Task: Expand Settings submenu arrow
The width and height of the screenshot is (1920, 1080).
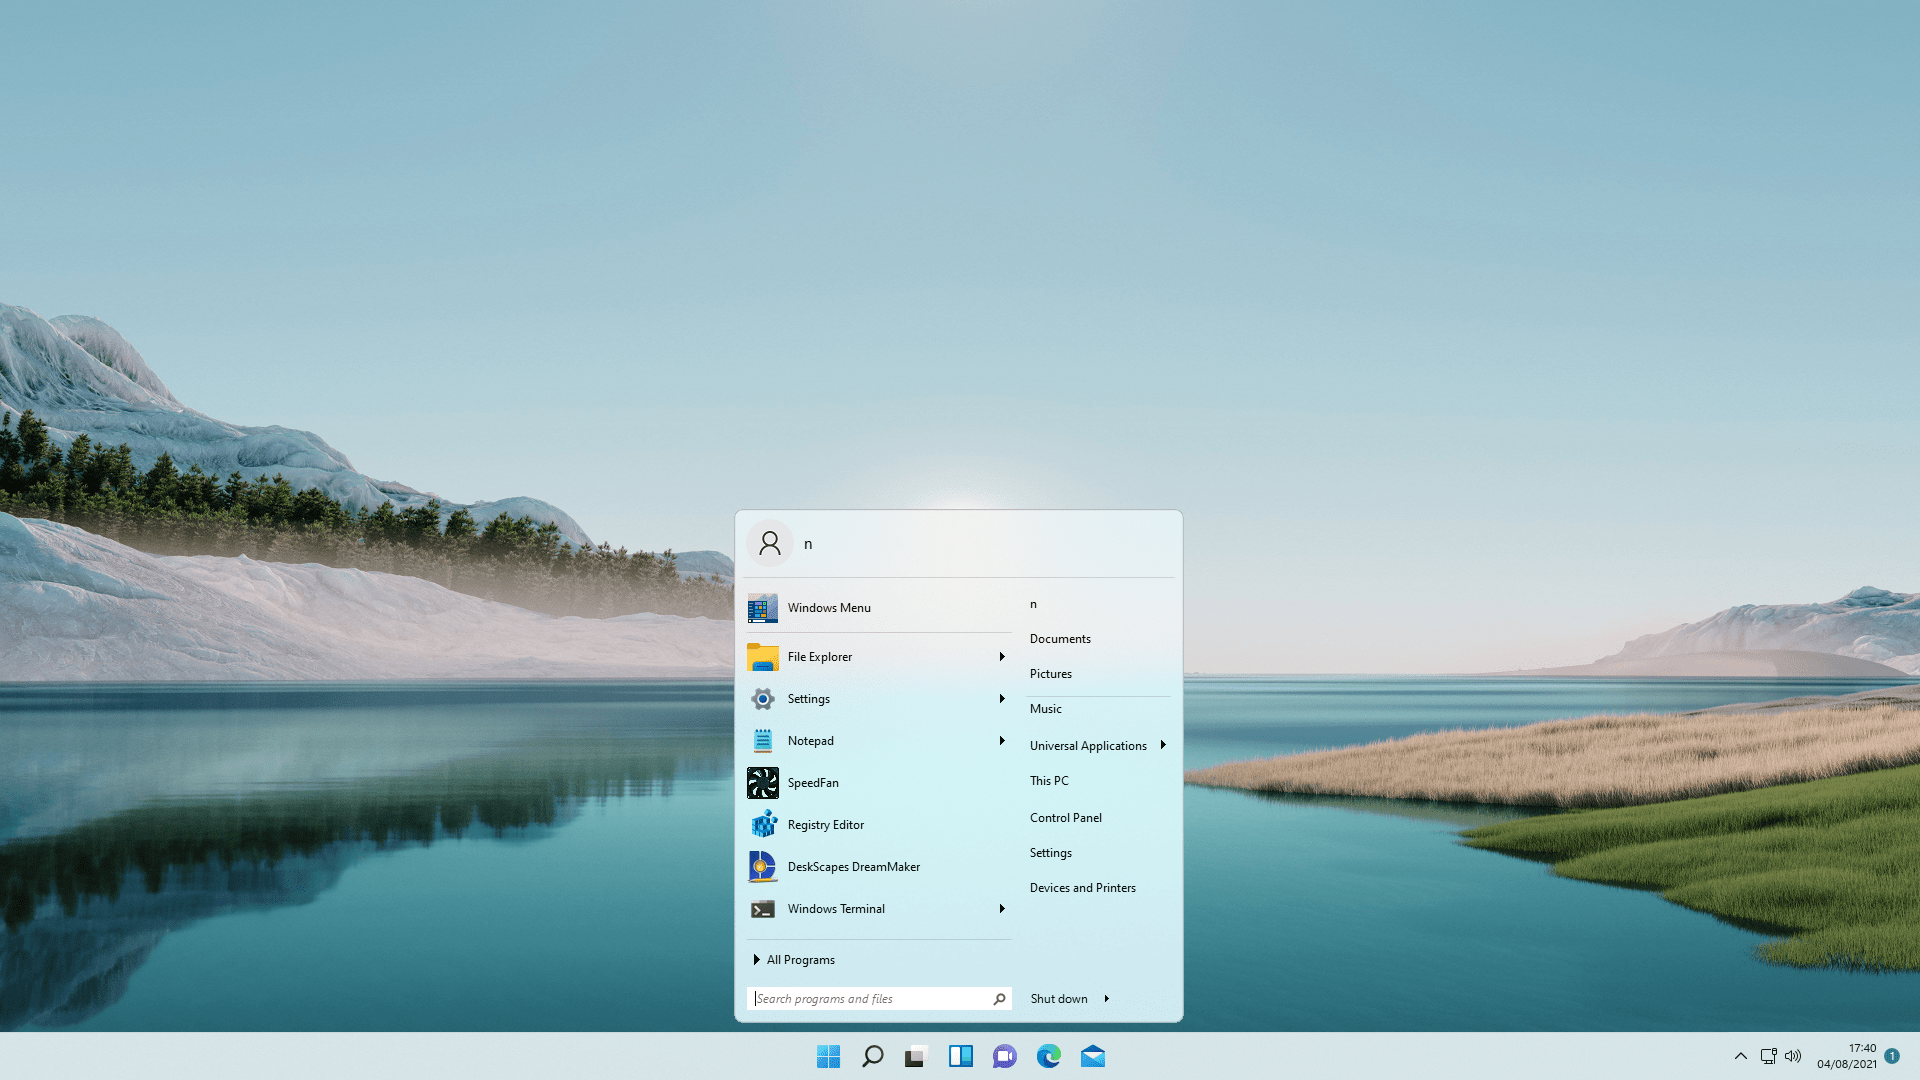Action: click(x=1001, y=698)
